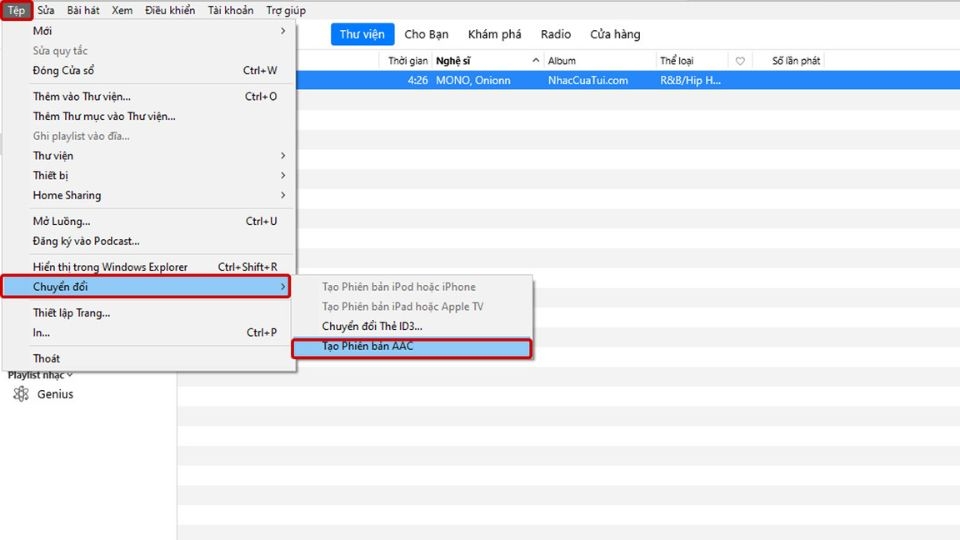Choose Tạo Phiên bản AAC
The height and width of the screenshot is (540, 960).
(412, 347)
